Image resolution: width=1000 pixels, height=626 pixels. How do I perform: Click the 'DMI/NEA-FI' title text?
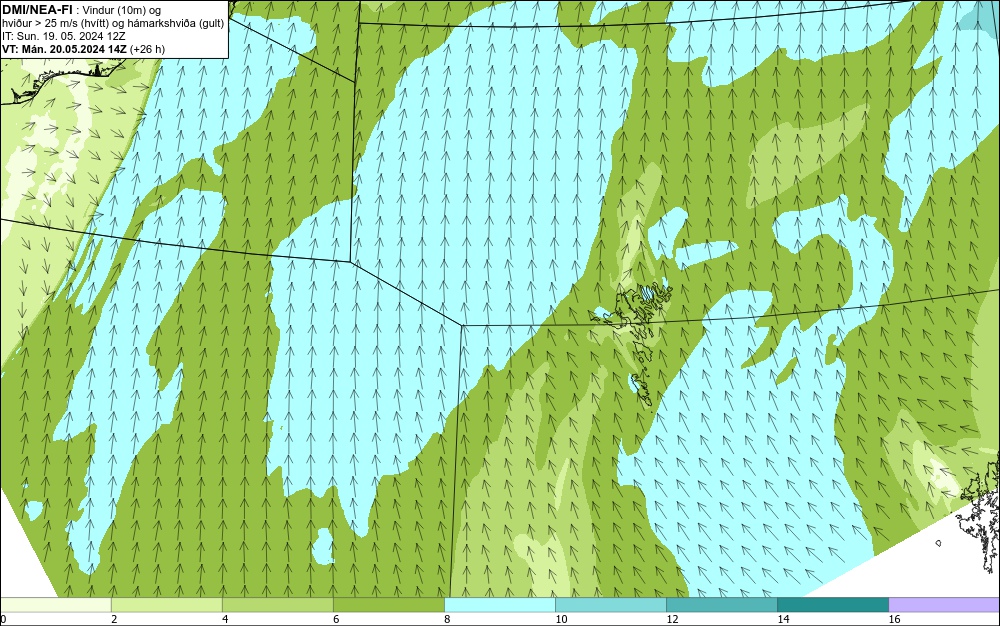(37, 10)
